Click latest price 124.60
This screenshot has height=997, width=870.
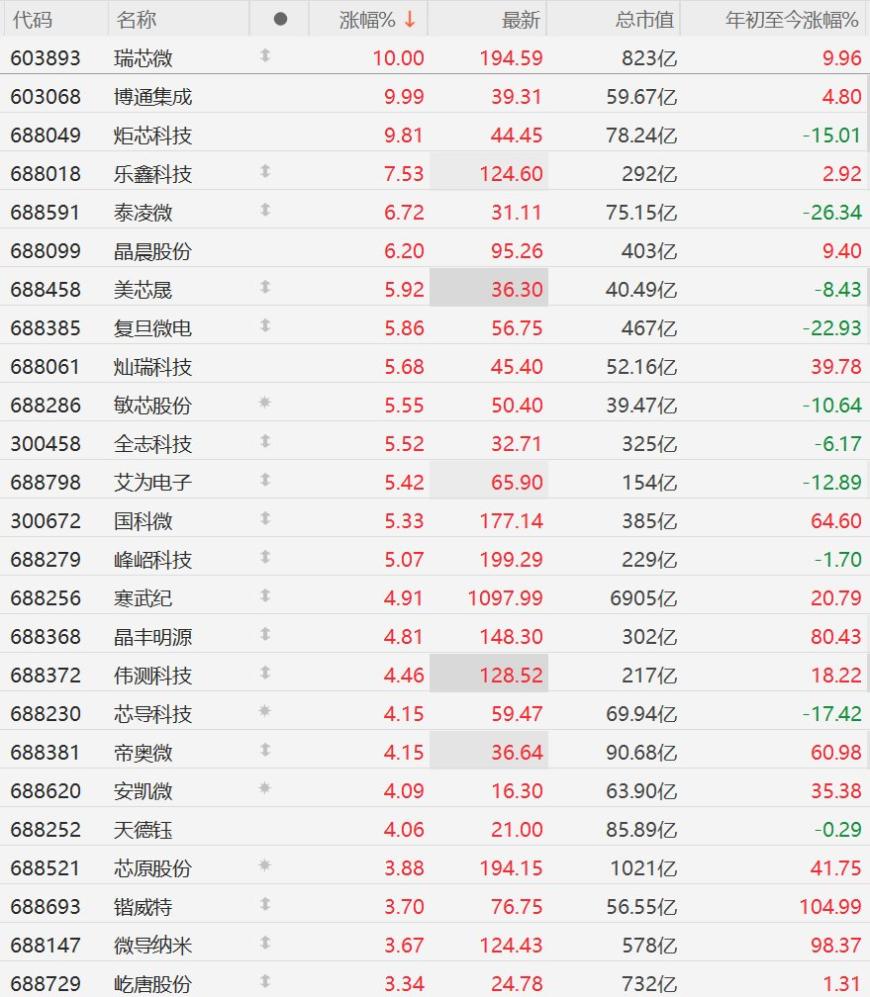tap(511, 174)
